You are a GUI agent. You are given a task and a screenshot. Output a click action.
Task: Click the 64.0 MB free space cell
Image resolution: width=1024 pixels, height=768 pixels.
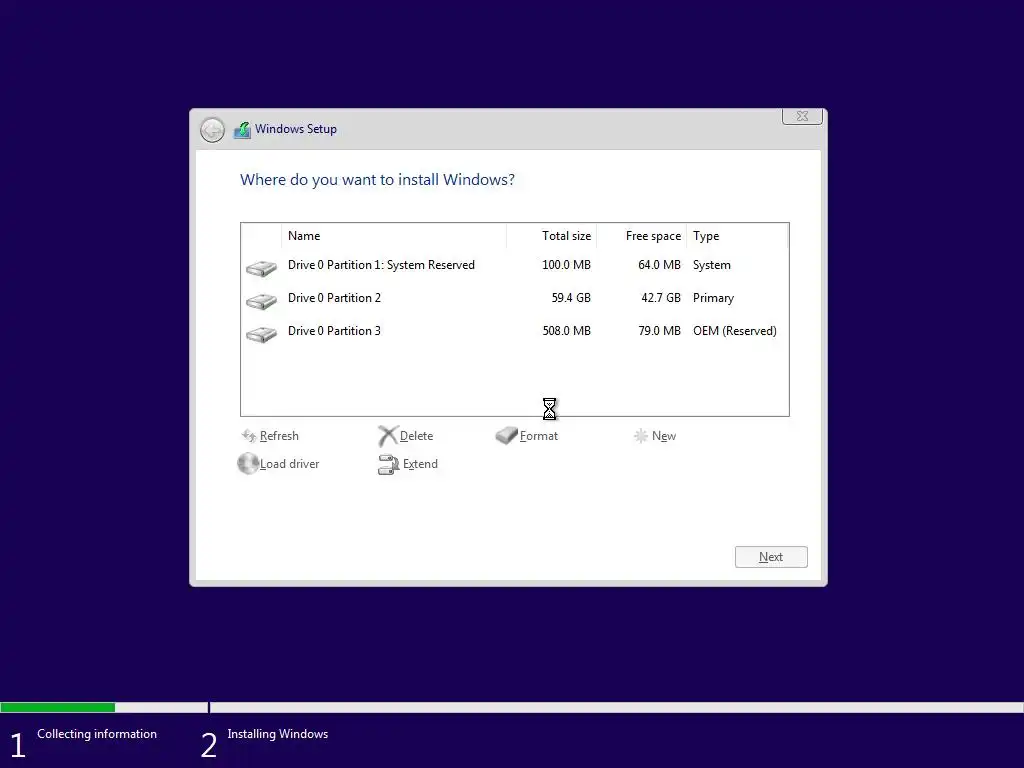click(659, 265)
